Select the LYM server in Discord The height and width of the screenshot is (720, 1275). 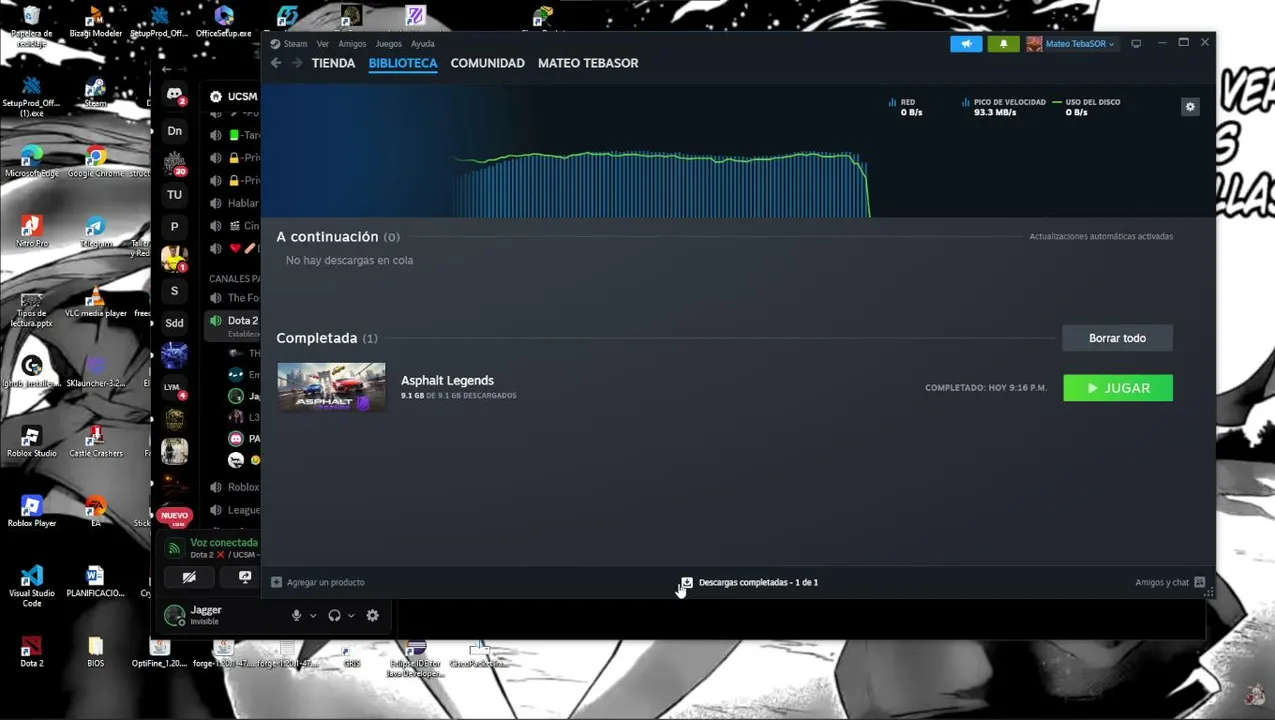[x=174, y=387]
